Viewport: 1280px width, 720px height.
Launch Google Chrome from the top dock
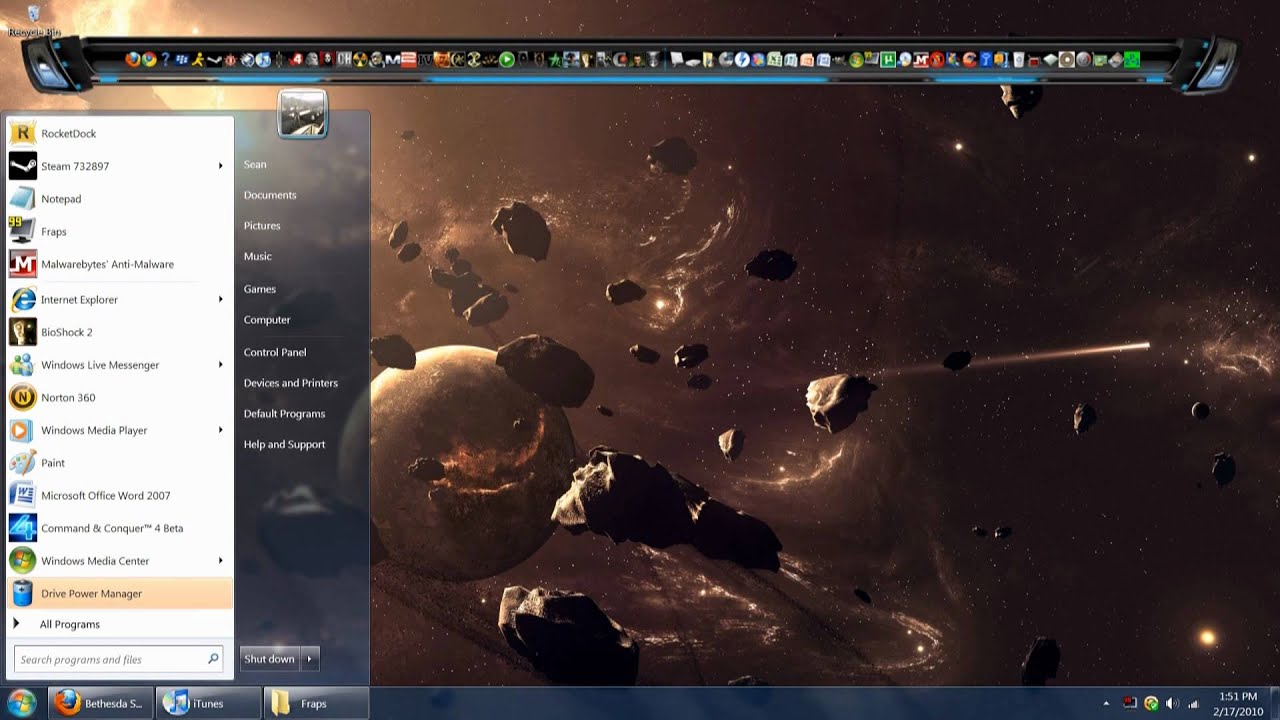(149, 60)
